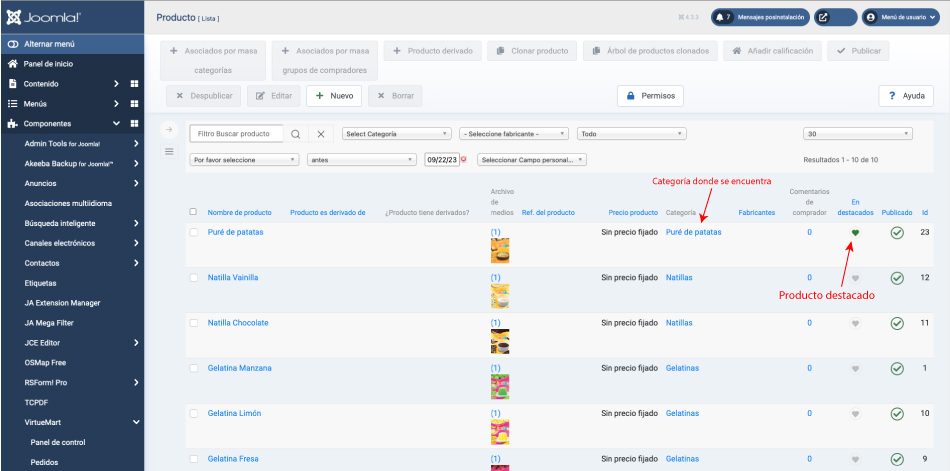Click the Filtro Buscar producto field
The image size is (950, 471).
(x=236, y=134)
